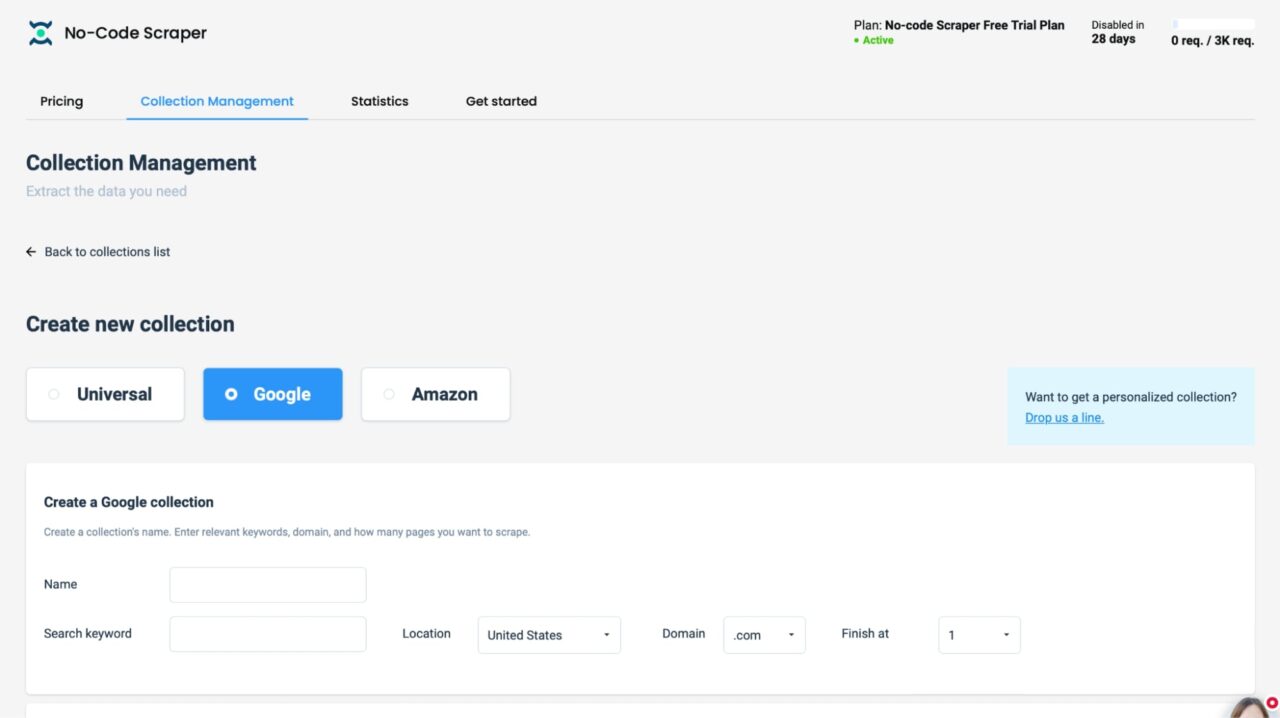Open the Finish at dropdown showing 1
The image size is (1280, 718).
(979, 635)
